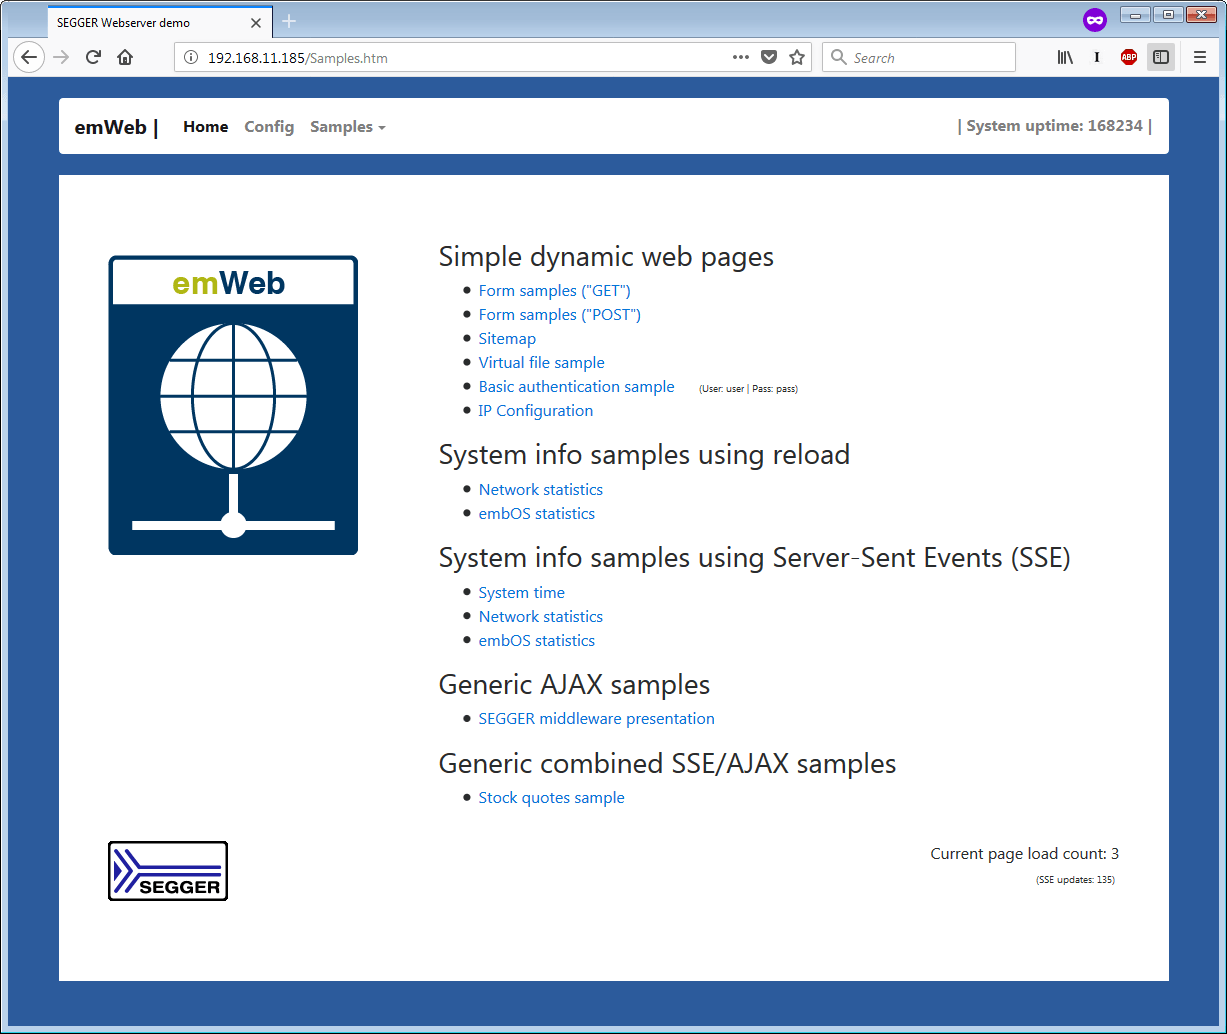Go back with the browser back arrow
Image resolution: width=1227 pixels, height=1034 pixels.
[29, 57]
